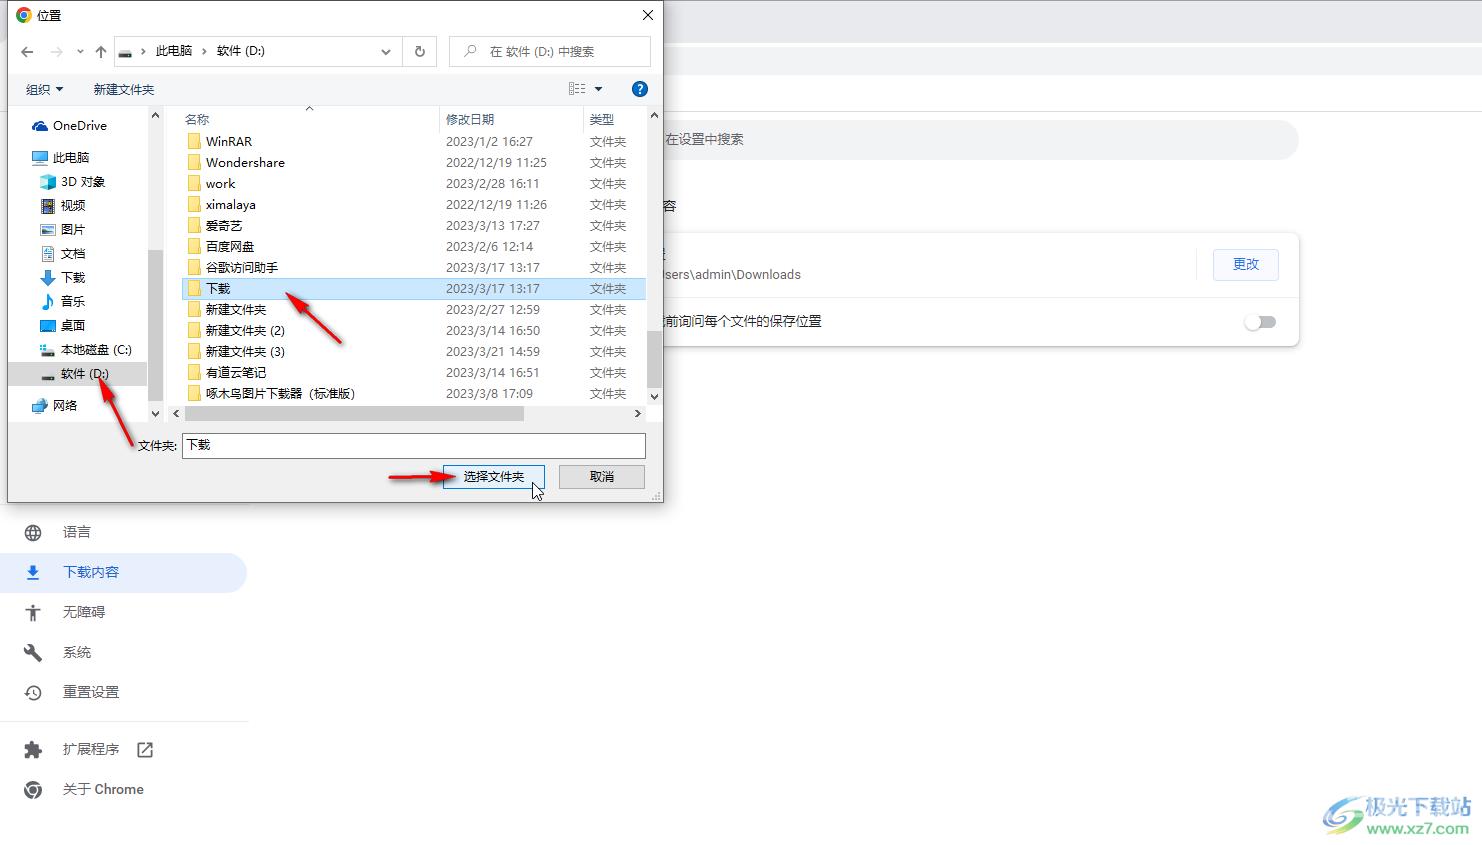Viewport: 1482px width, 845px height.
Task: Open 系统 settings in Chrome sidebar
Action: 76,652
